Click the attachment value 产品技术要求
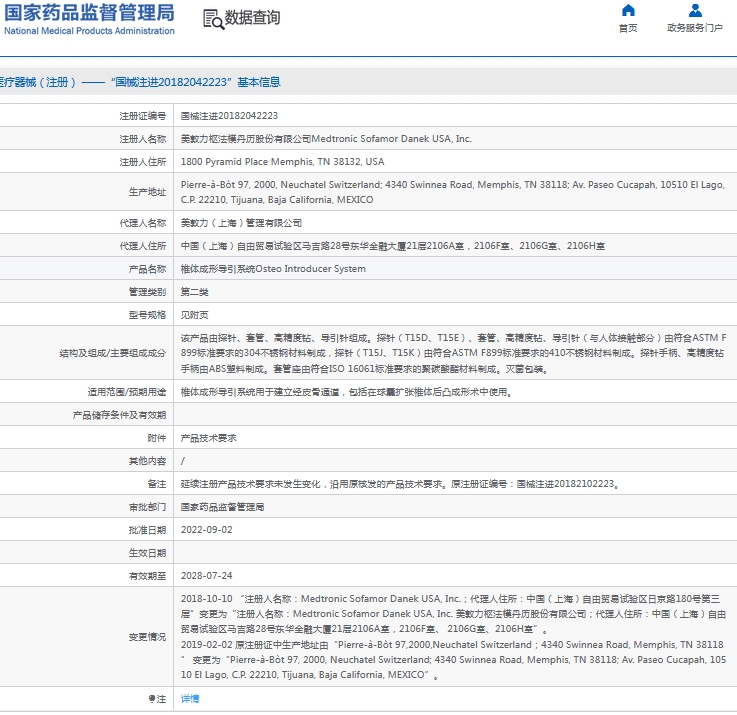This screenshot has width=737, height=715. [209, 438]
